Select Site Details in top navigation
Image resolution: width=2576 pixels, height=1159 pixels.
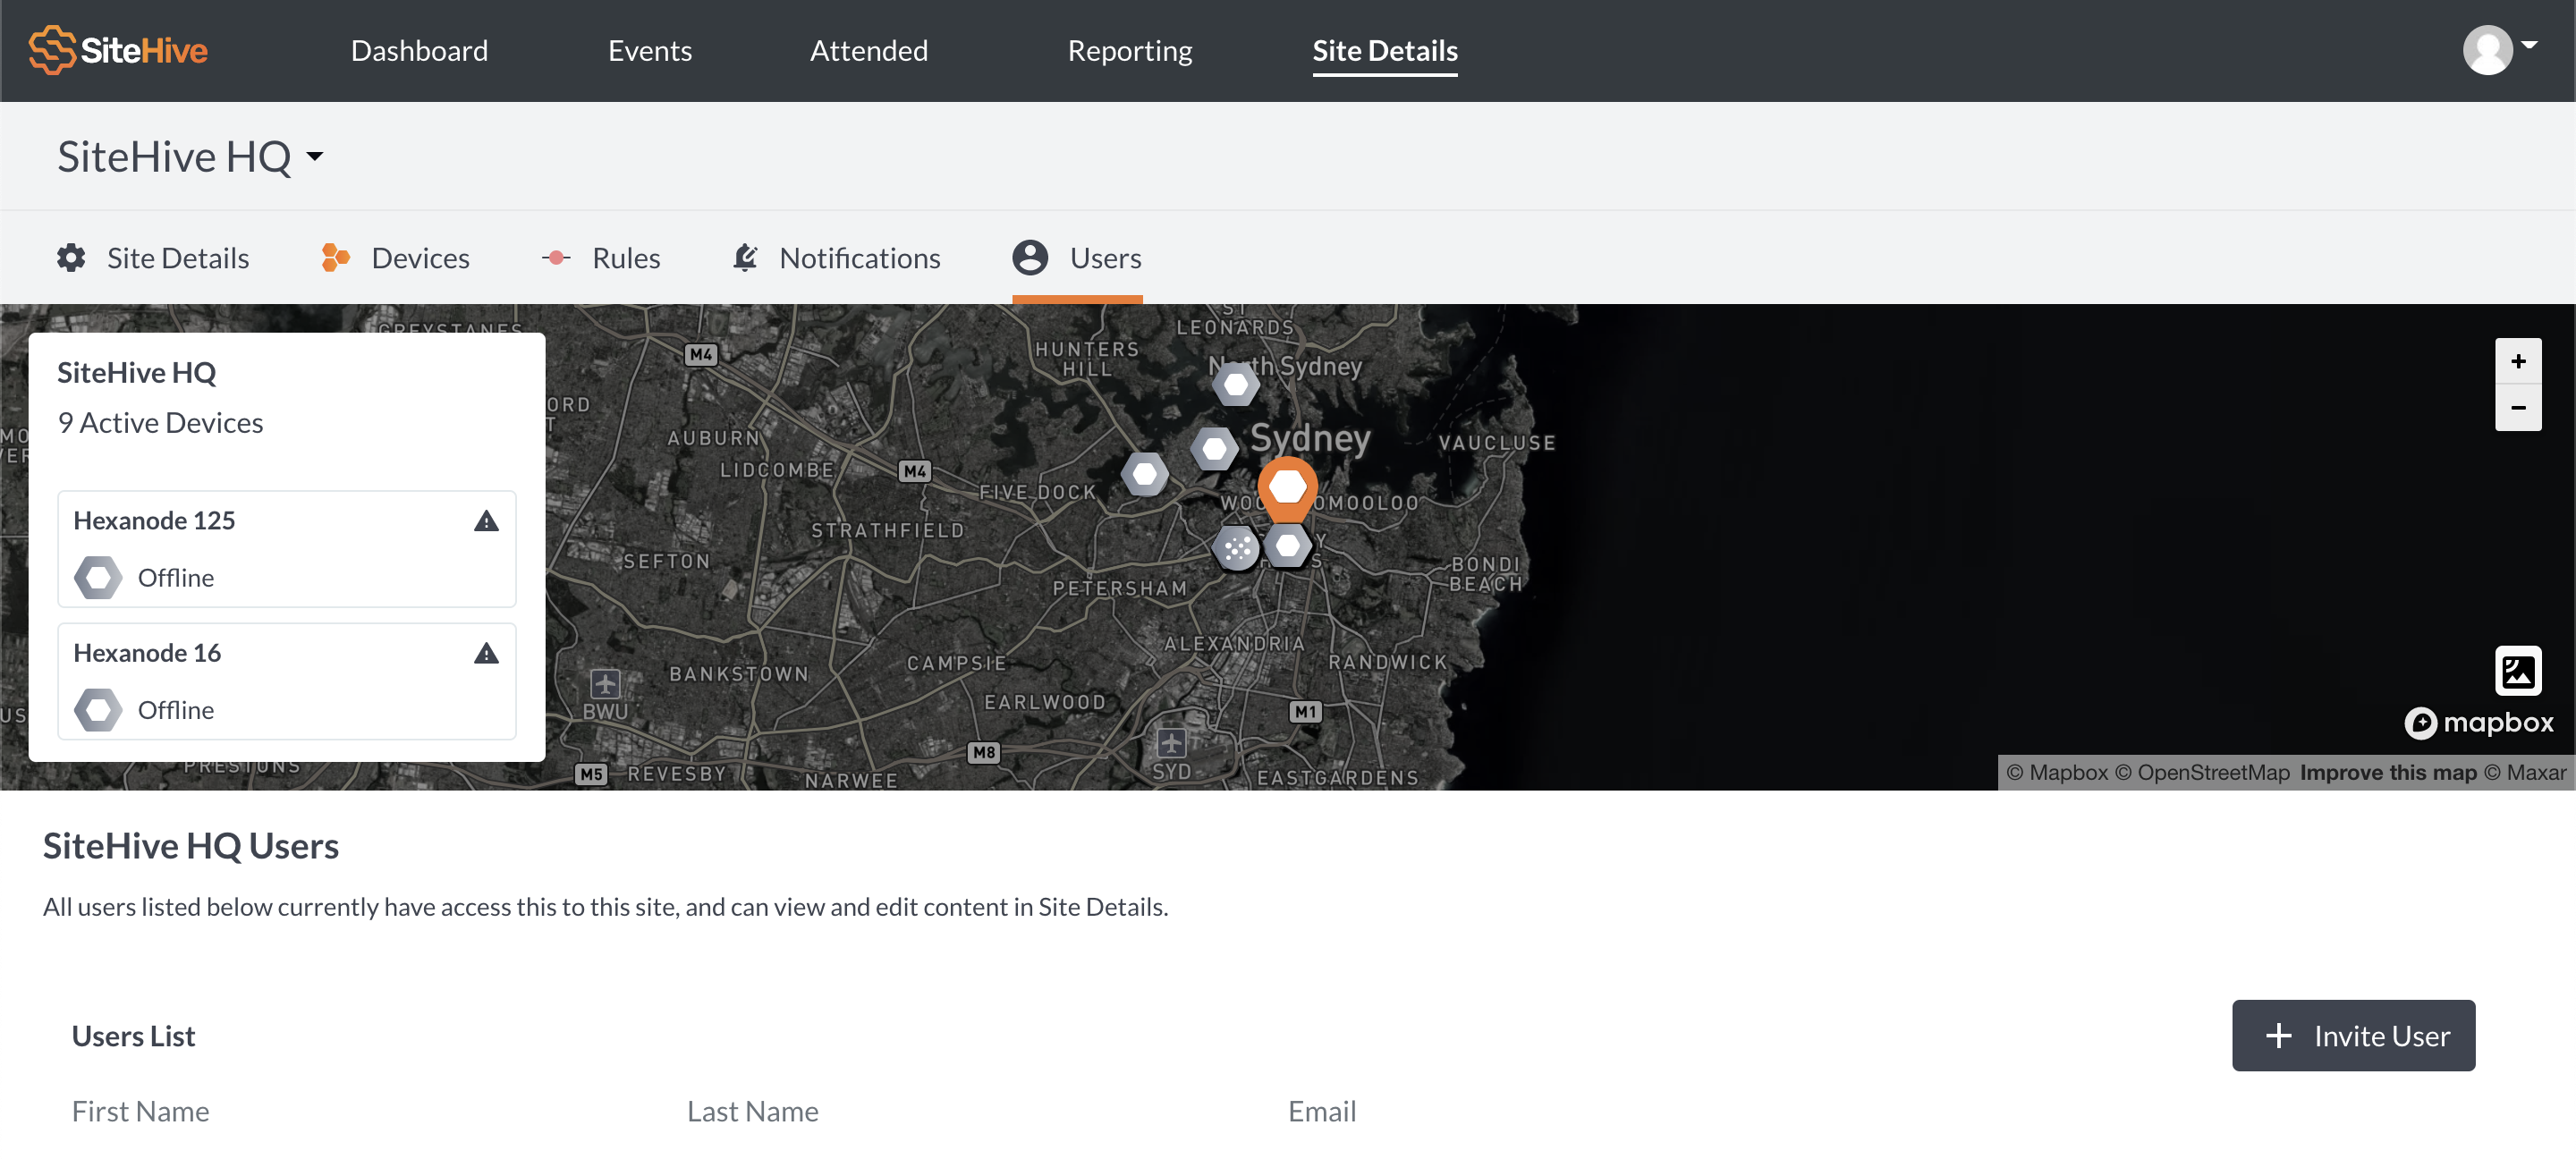[1385, 50]
